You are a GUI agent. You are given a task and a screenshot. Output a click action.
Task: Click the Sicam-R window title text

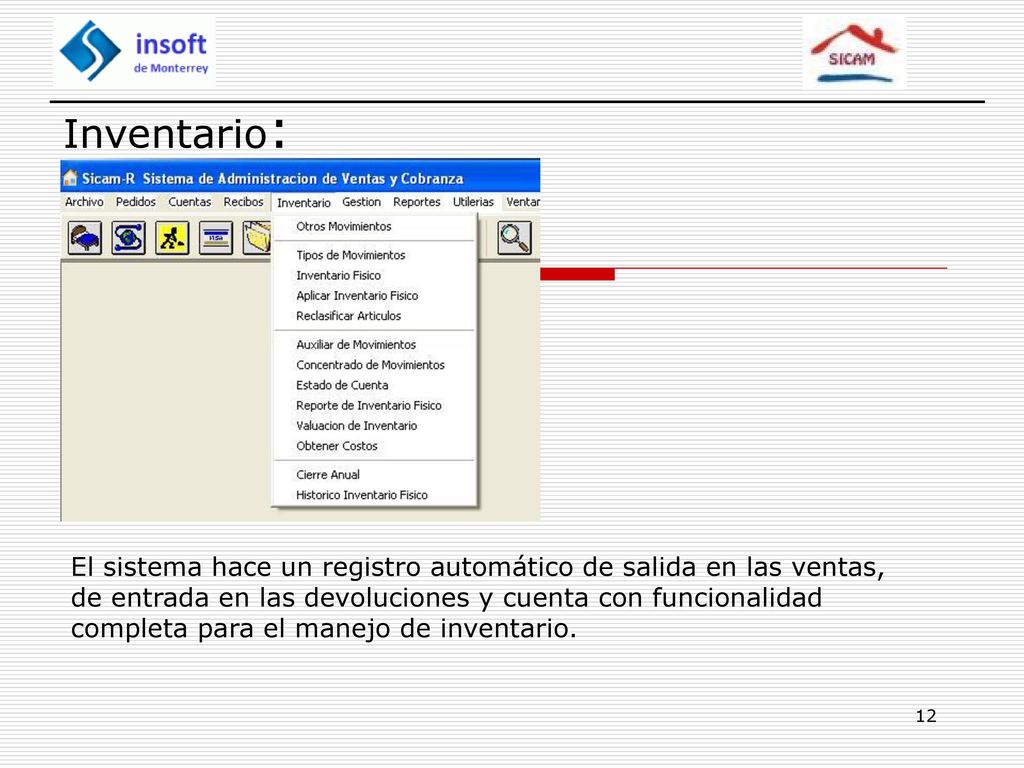[x=272, y=178]
